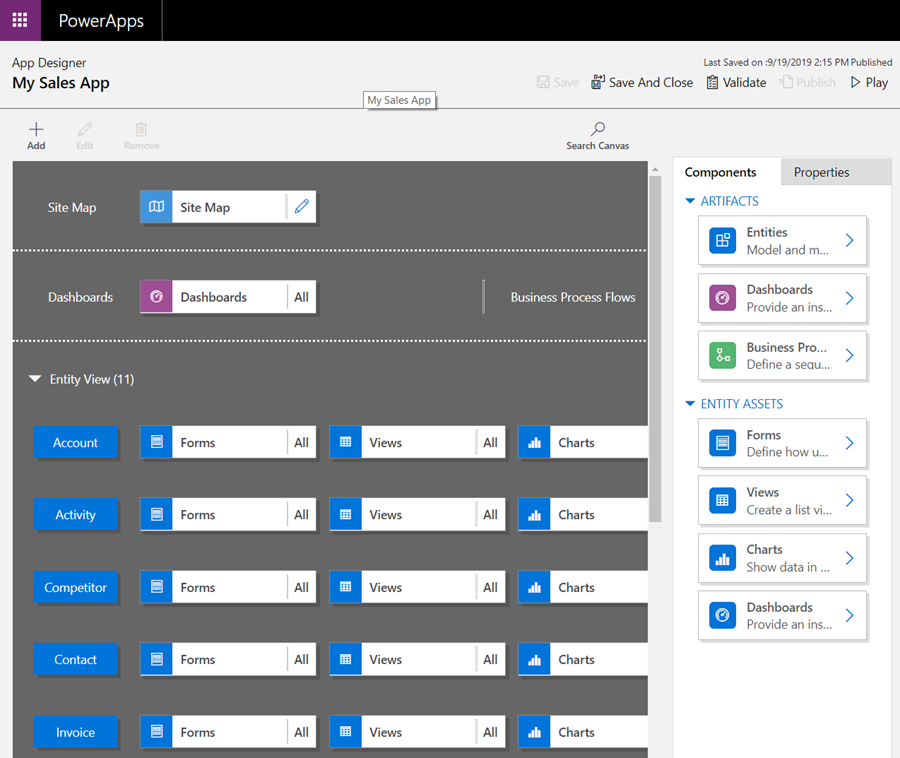
Task: Click the Competitor row Charts icon
Action: (534, 587)
